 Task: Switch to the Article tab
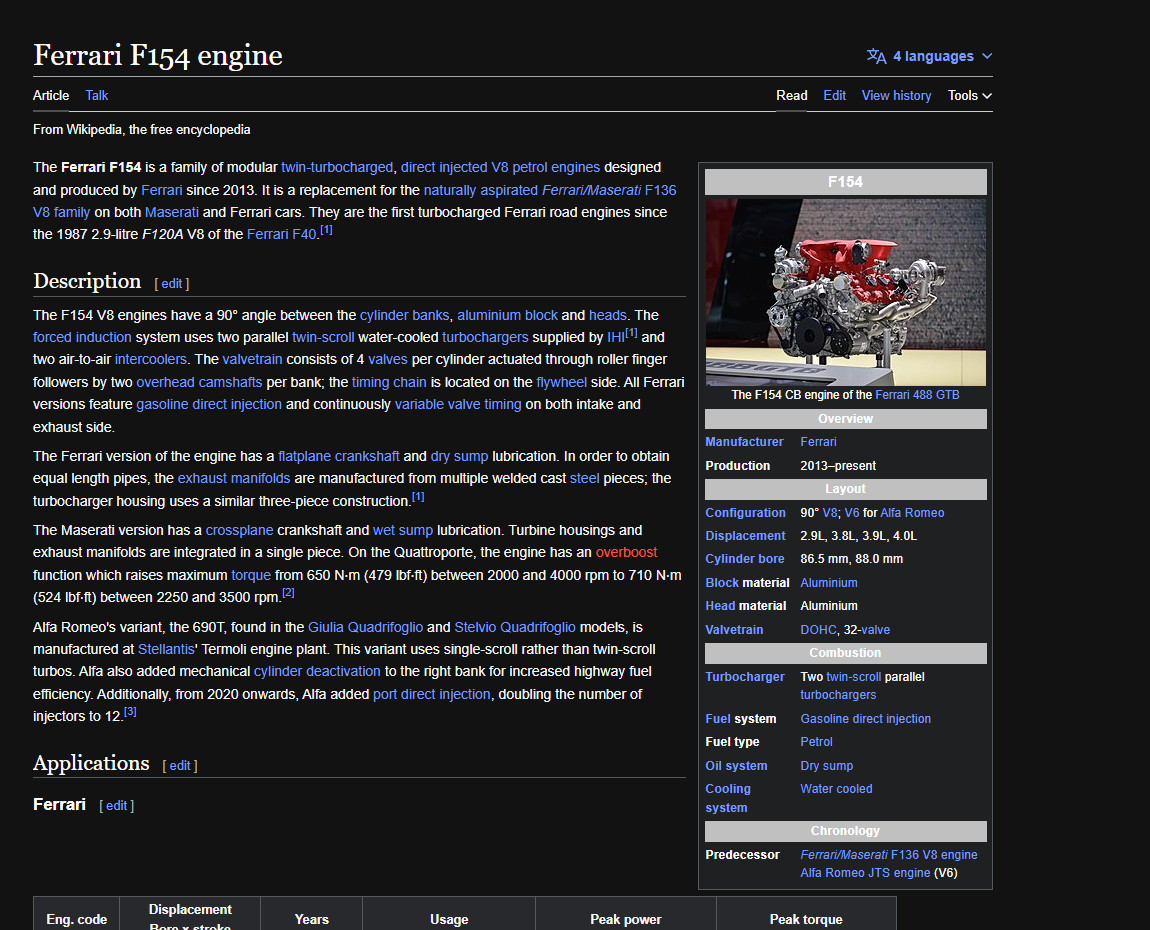[x=51, y=95]
